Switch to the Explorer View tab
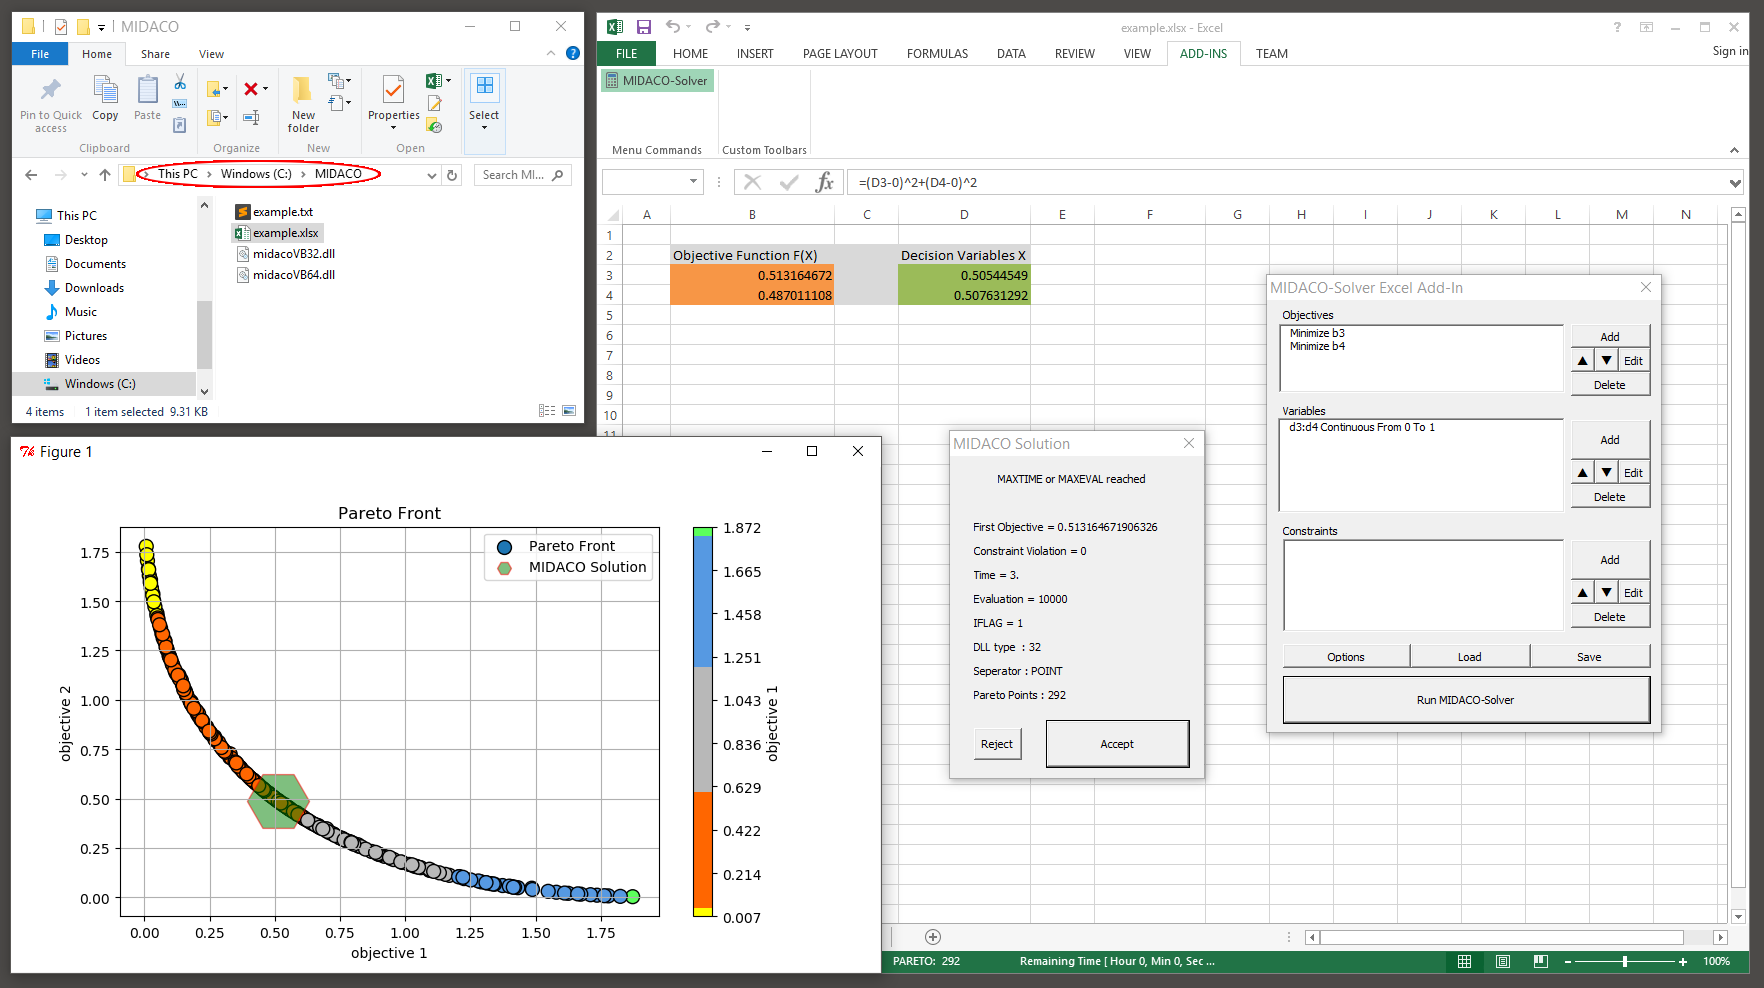The width and height of the screenshot is (1764, 988). pyautogui.click(x=211, y=54)
